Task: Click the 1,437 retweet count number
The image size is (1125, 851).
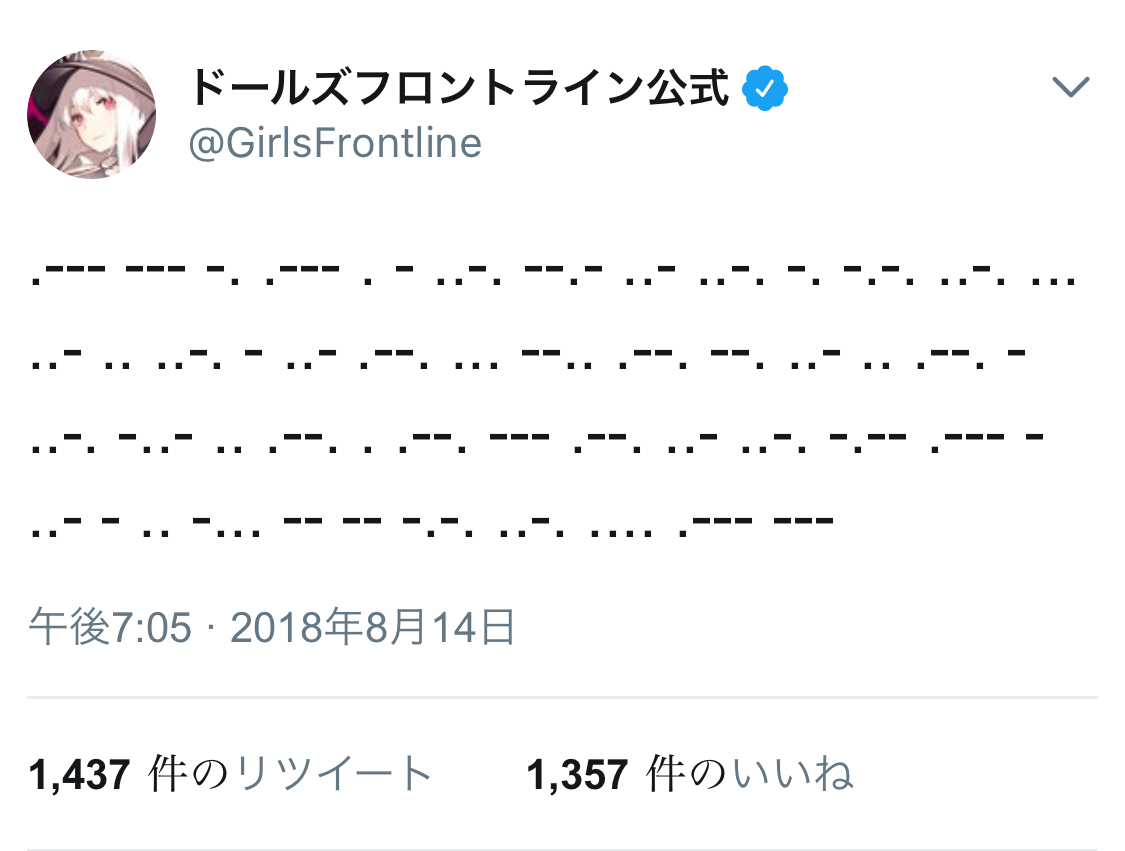Action: [80, 774]
